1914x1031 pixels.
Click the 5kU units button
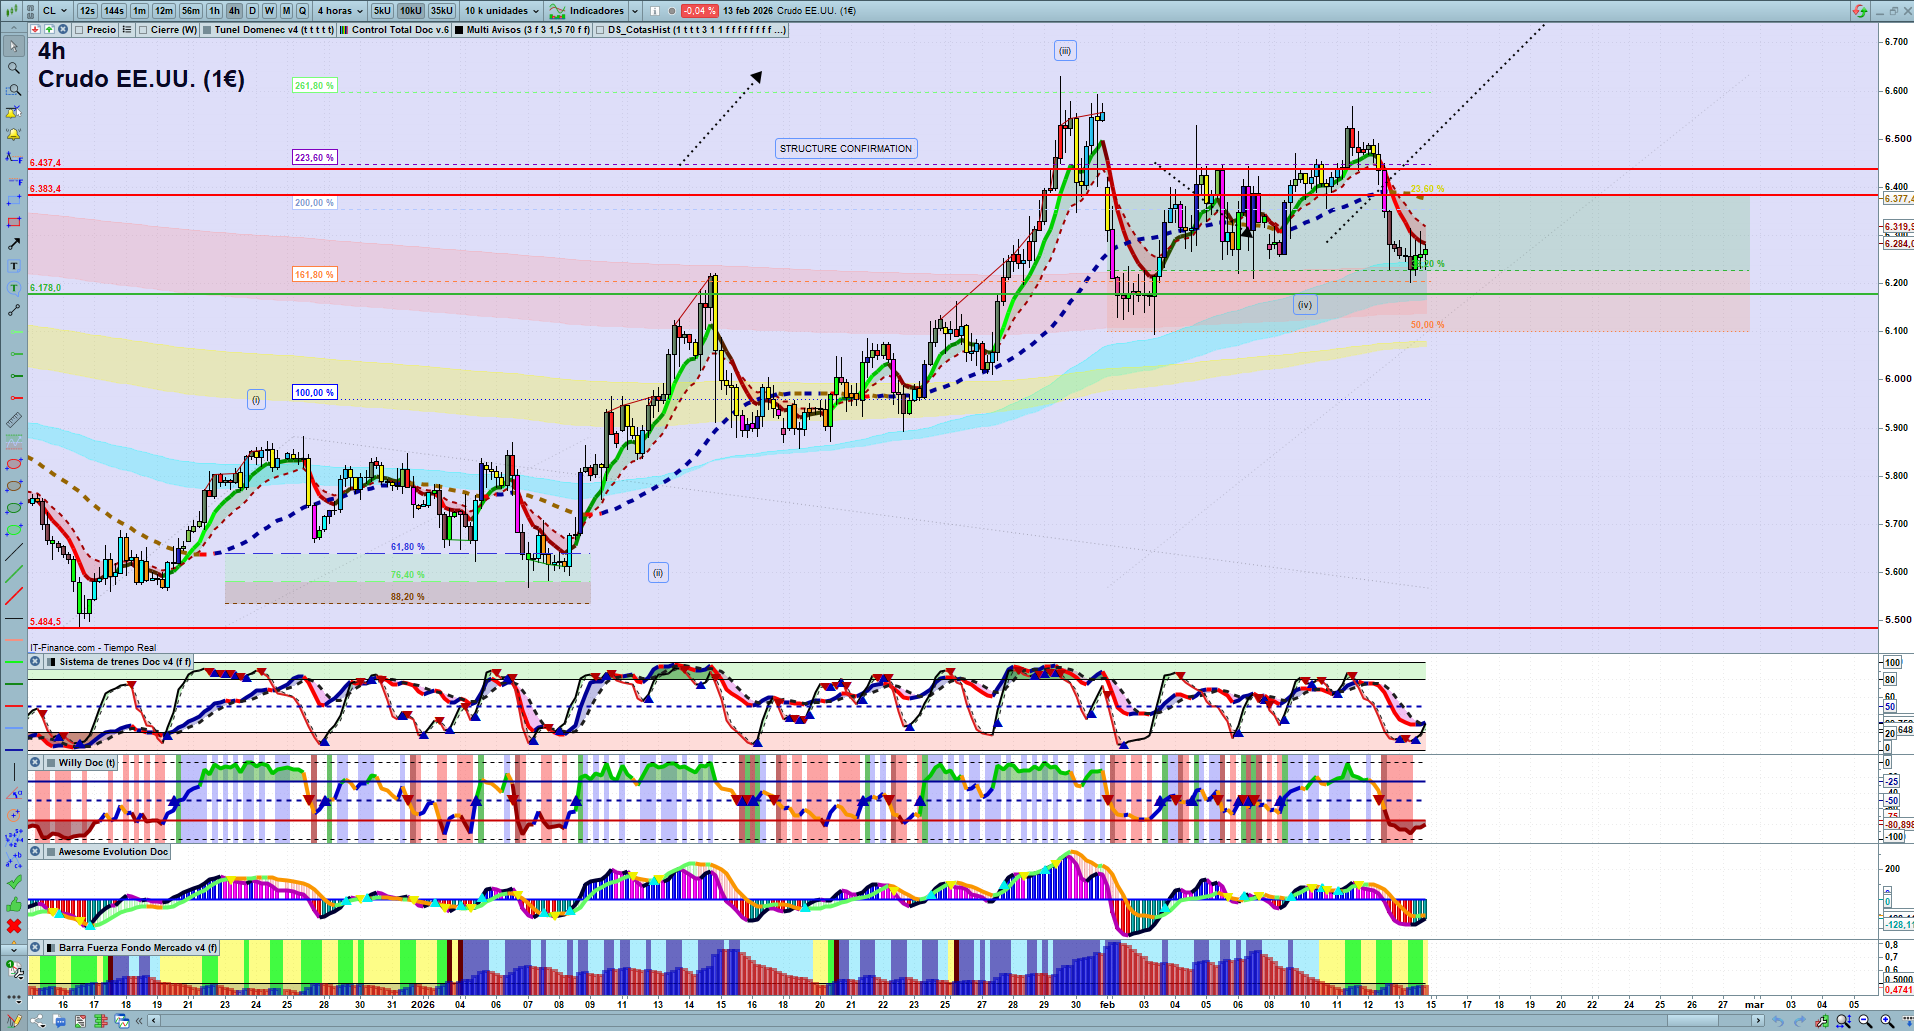click(x=382, y=11)
